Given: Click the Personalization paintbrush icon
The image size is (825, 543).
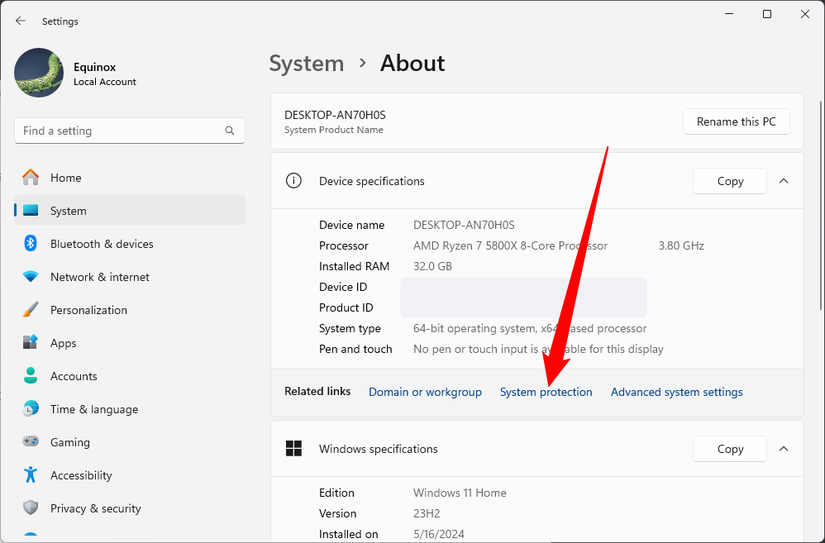Looking at the screenshot, I should [x=31, y=309].
